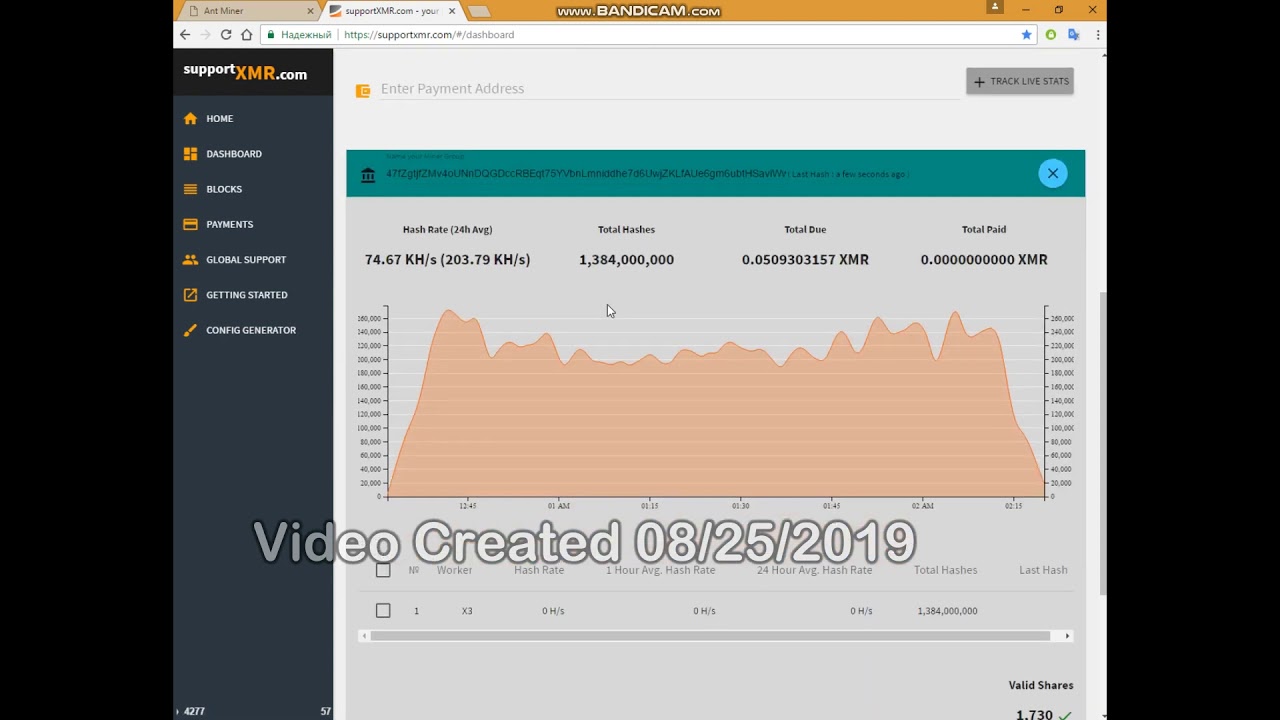
Task: Remove the tracked address with the X button
Action: (x=1052, y=173)
